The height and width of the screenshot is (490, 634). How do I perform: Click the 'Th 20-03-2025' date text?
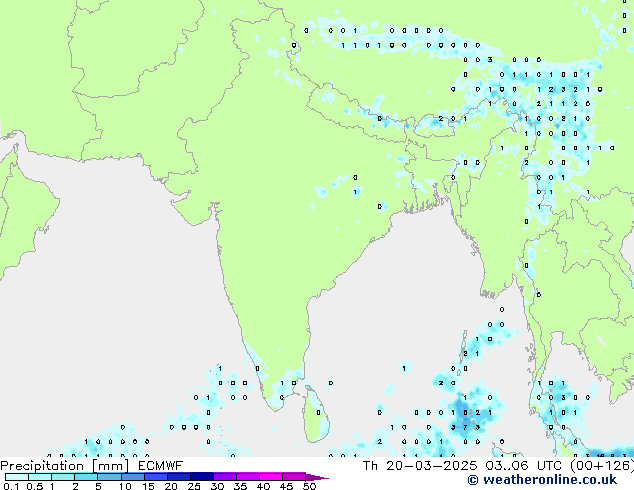(x=420, y=466)
